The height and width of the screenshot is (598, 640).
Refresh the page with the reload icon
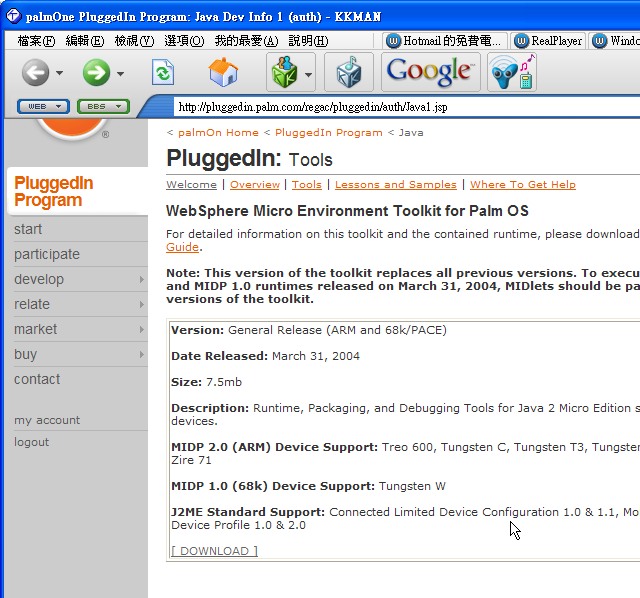point(163,72)
